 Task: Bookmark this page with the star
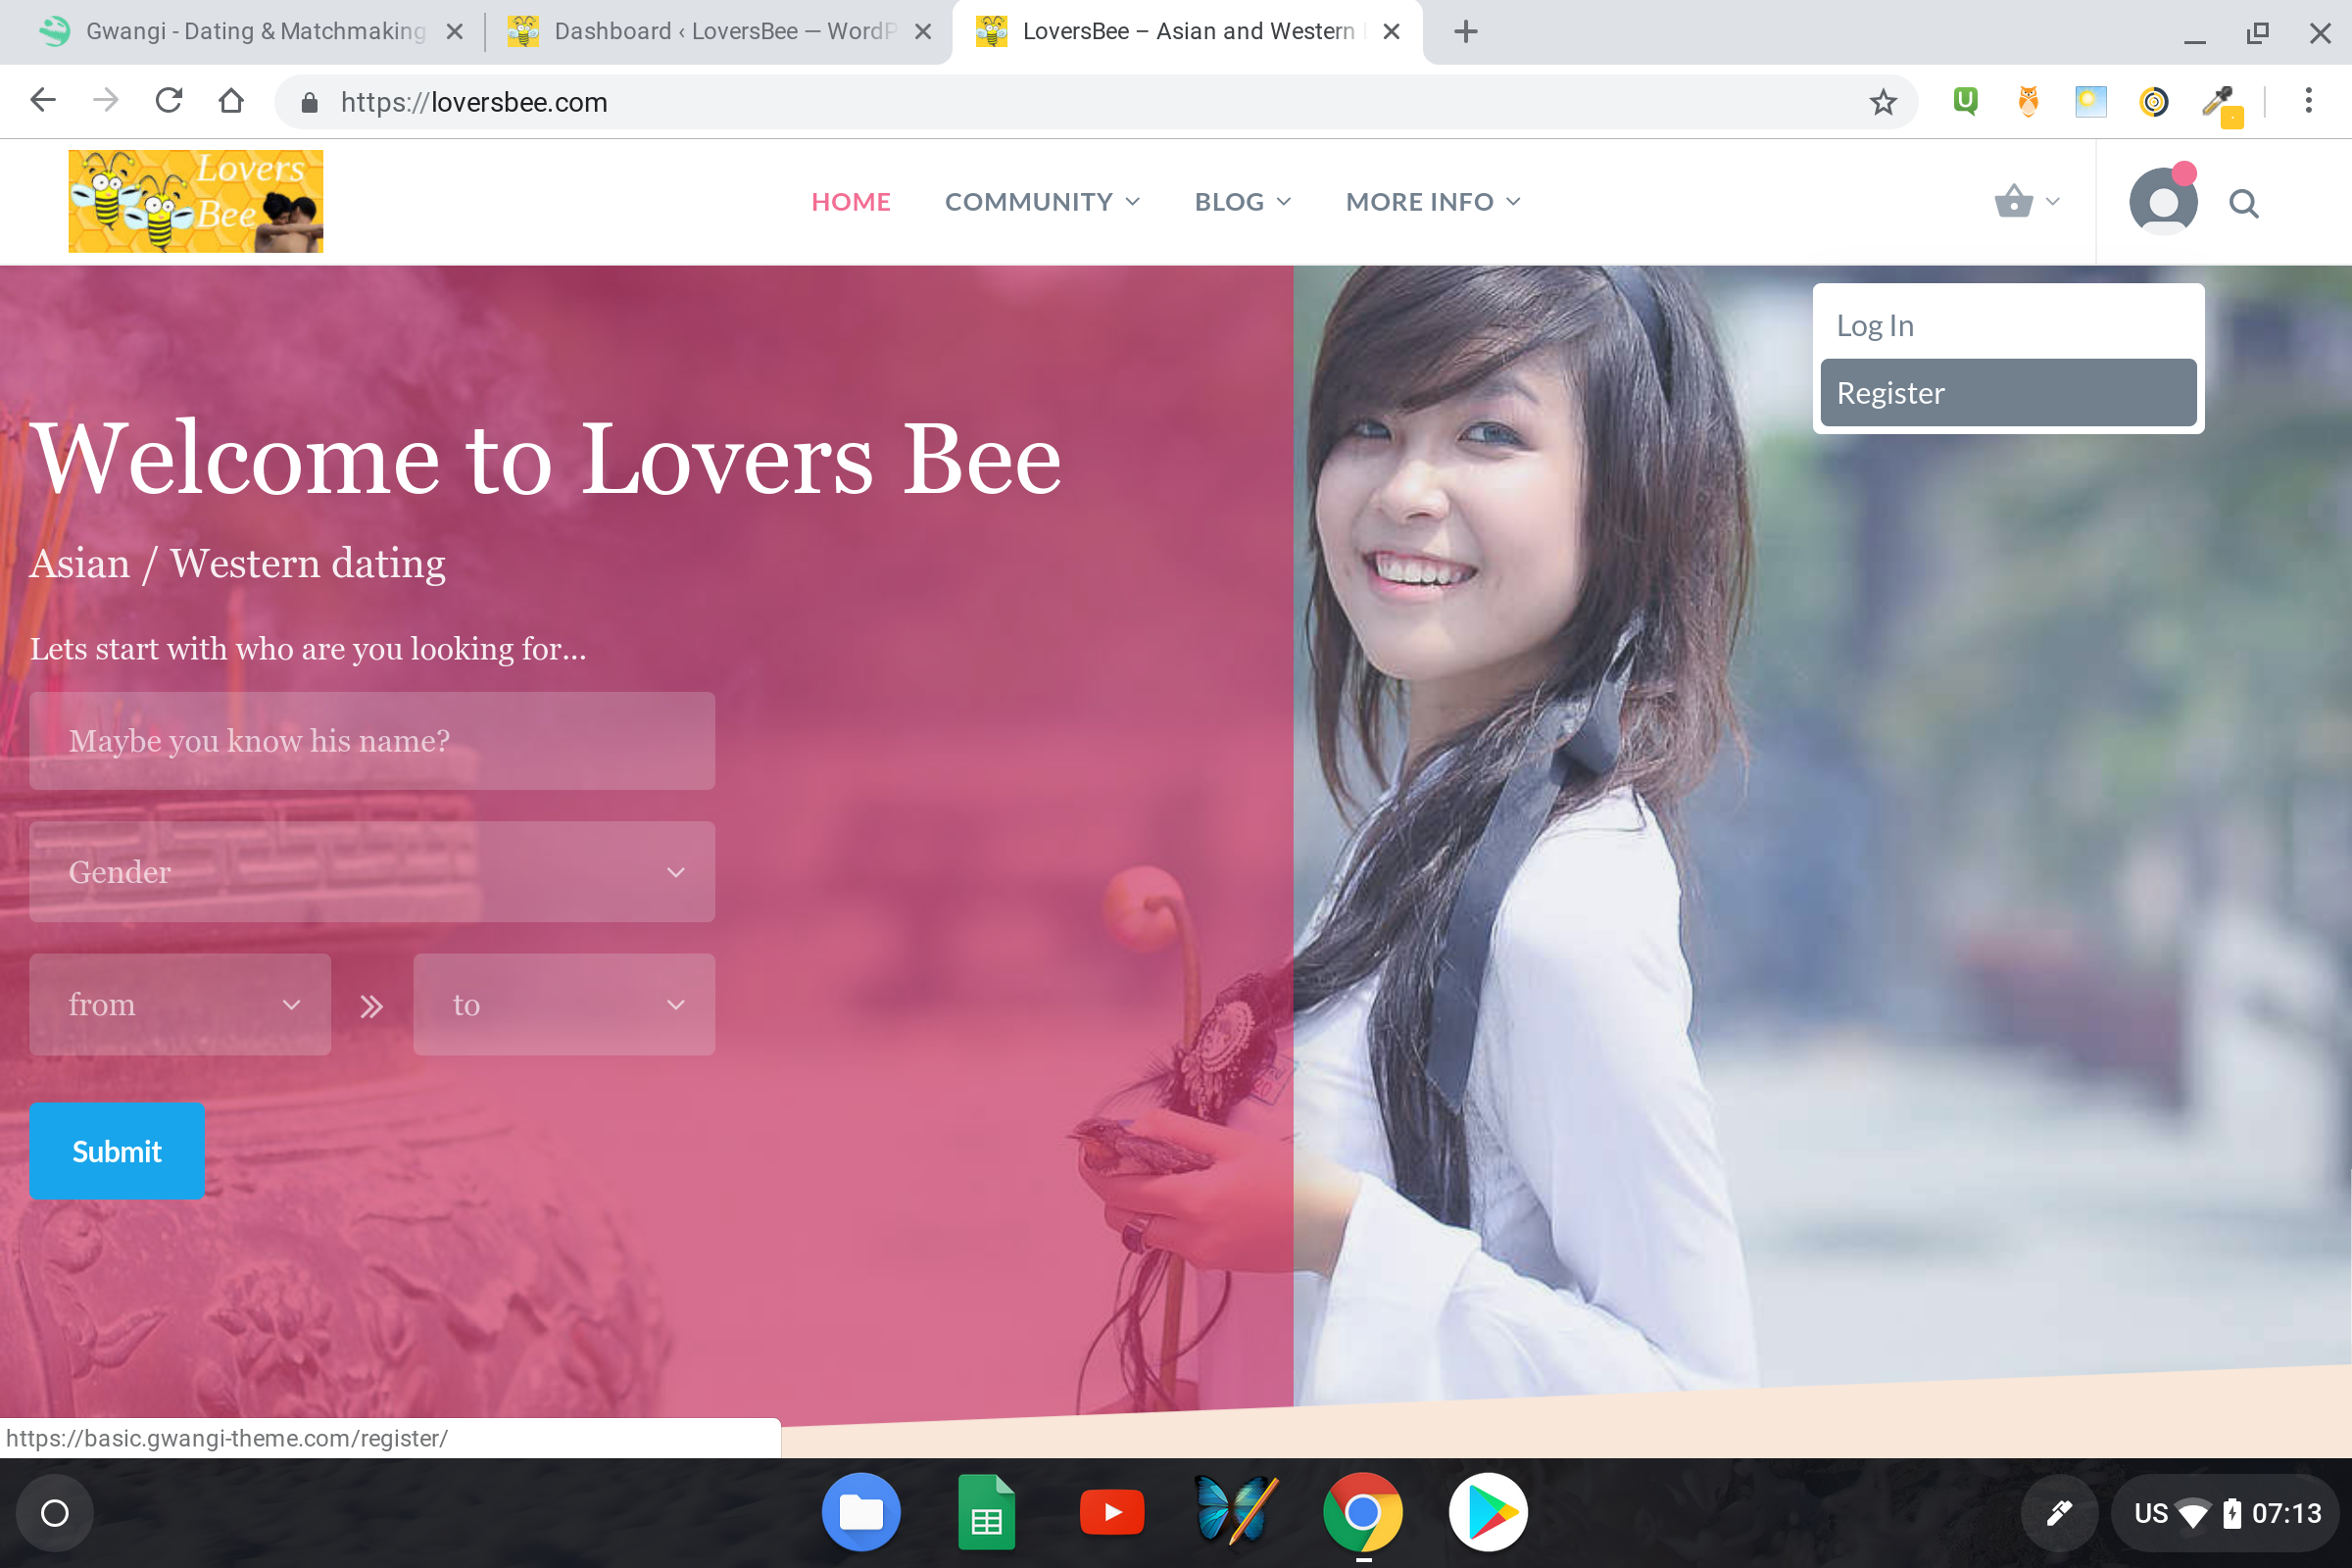[x=1883, y=102]
